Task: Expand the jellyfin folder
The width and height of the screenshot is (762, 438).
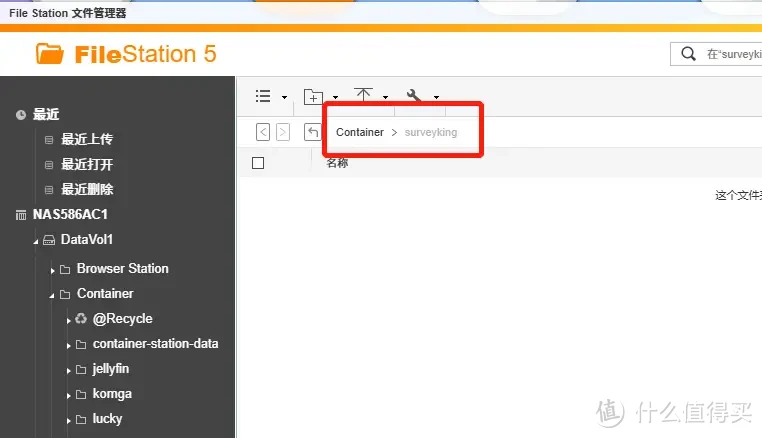Action: pyautogui.click(x=69, y=370)
